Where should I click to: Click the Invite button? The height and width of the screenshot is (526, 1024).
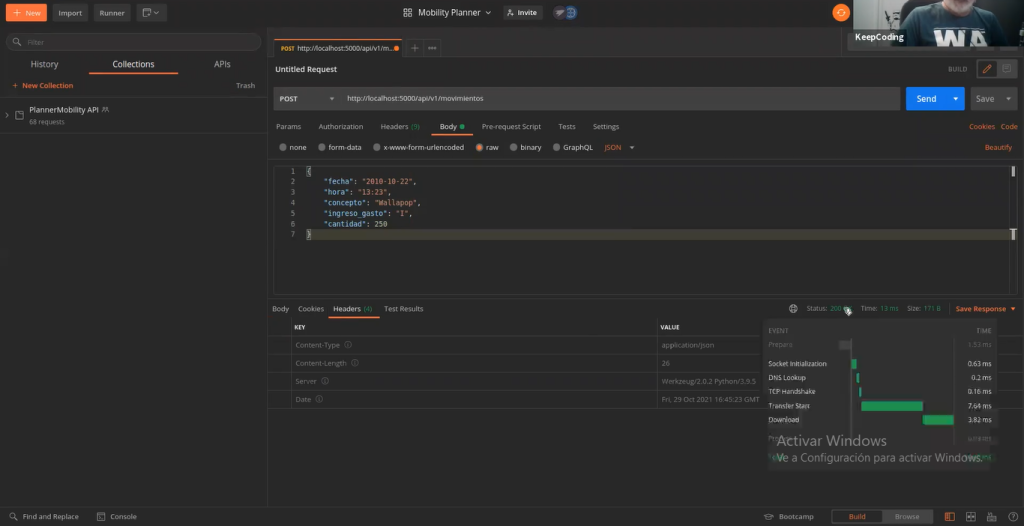[x=520, y=12]
